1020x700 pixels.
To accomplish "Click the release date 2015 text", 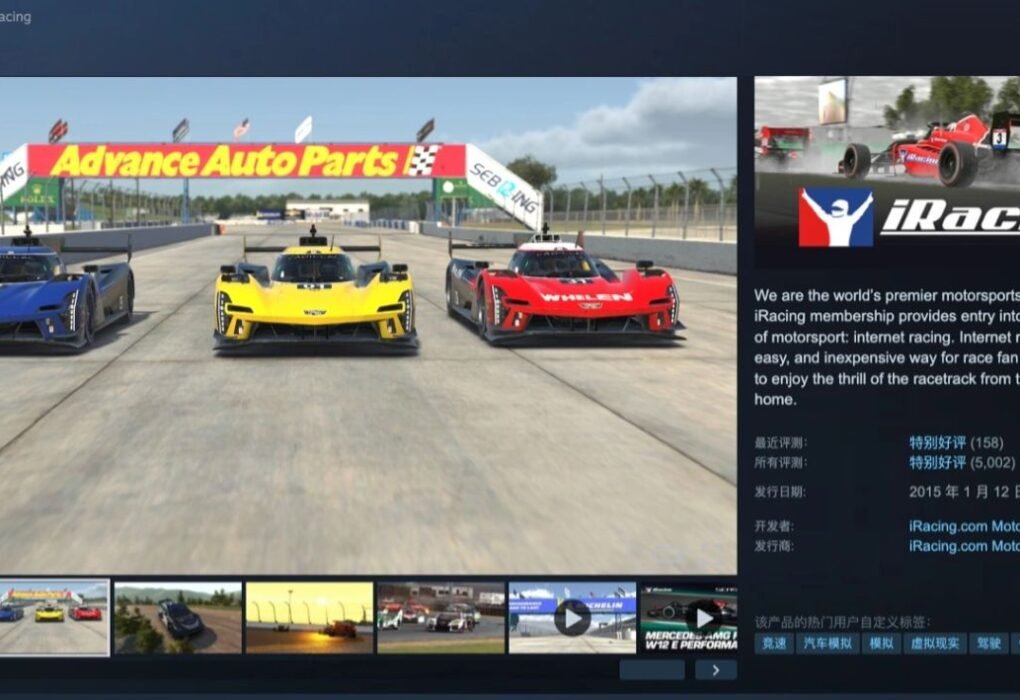I will coord(964,492).
